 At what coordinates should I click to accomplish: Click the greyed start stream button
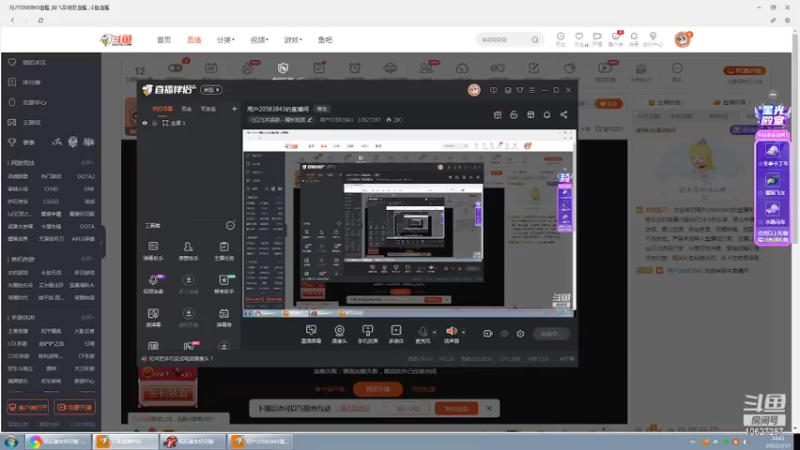(x=551, y=334)
